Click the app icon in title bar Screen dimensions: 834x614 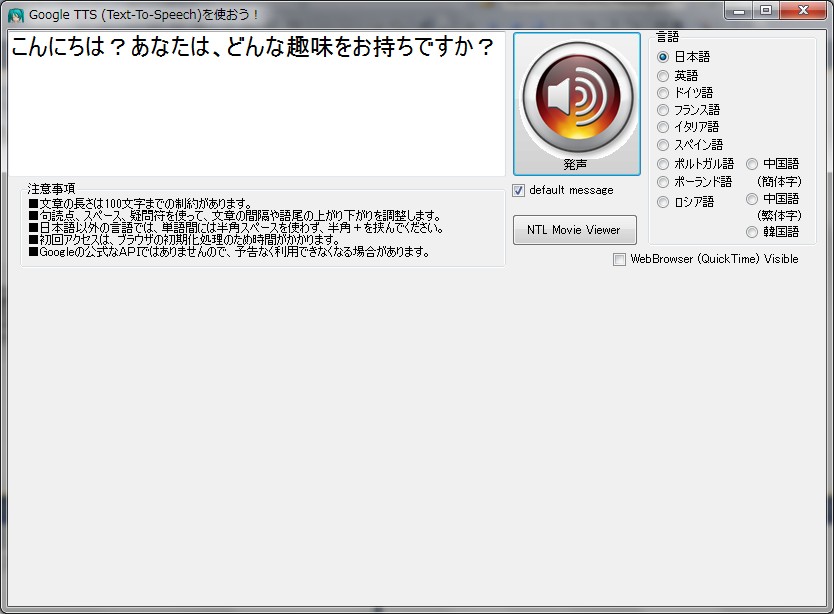click(16, 15)
